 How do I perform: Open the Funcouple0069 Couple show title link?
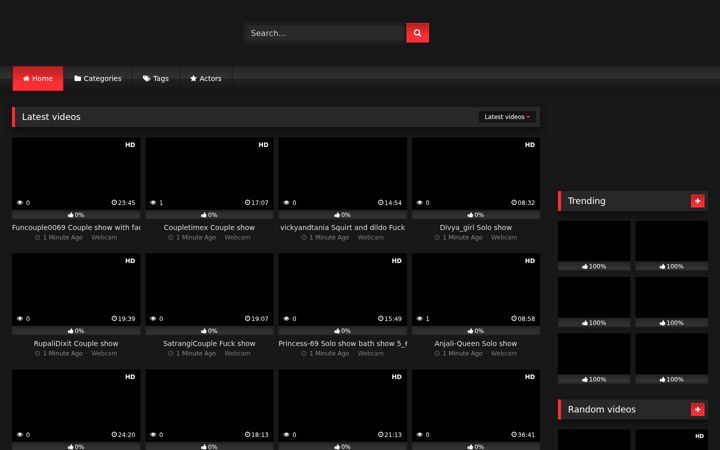pos(76,227)
